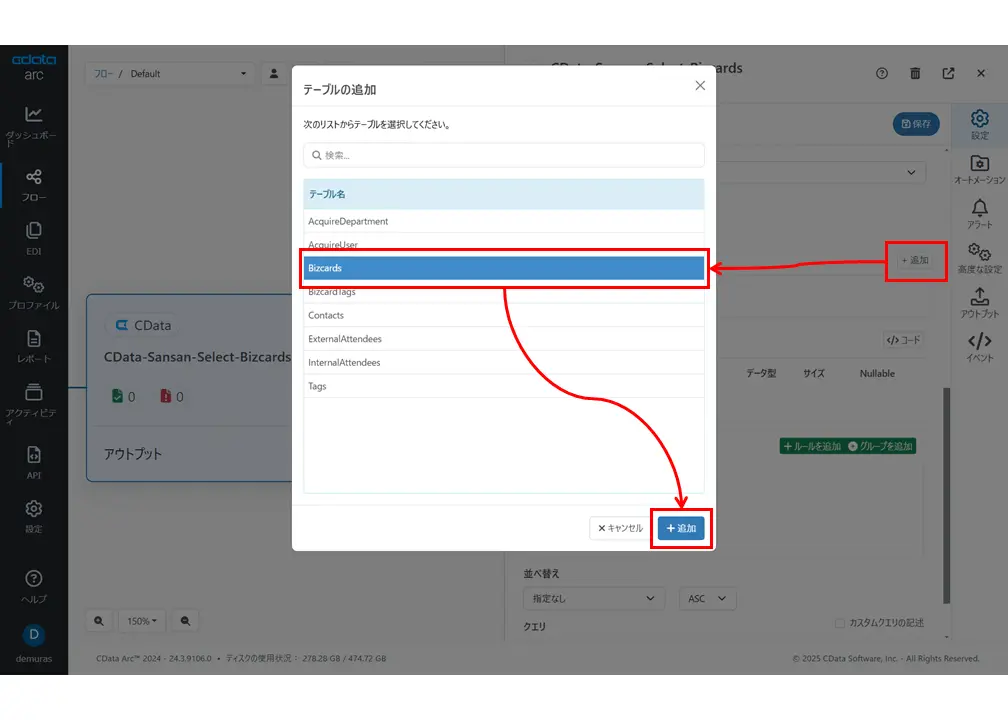Screen dimensions: 1008x720
Task: Open the sort column dropdown
Action: 593,598
